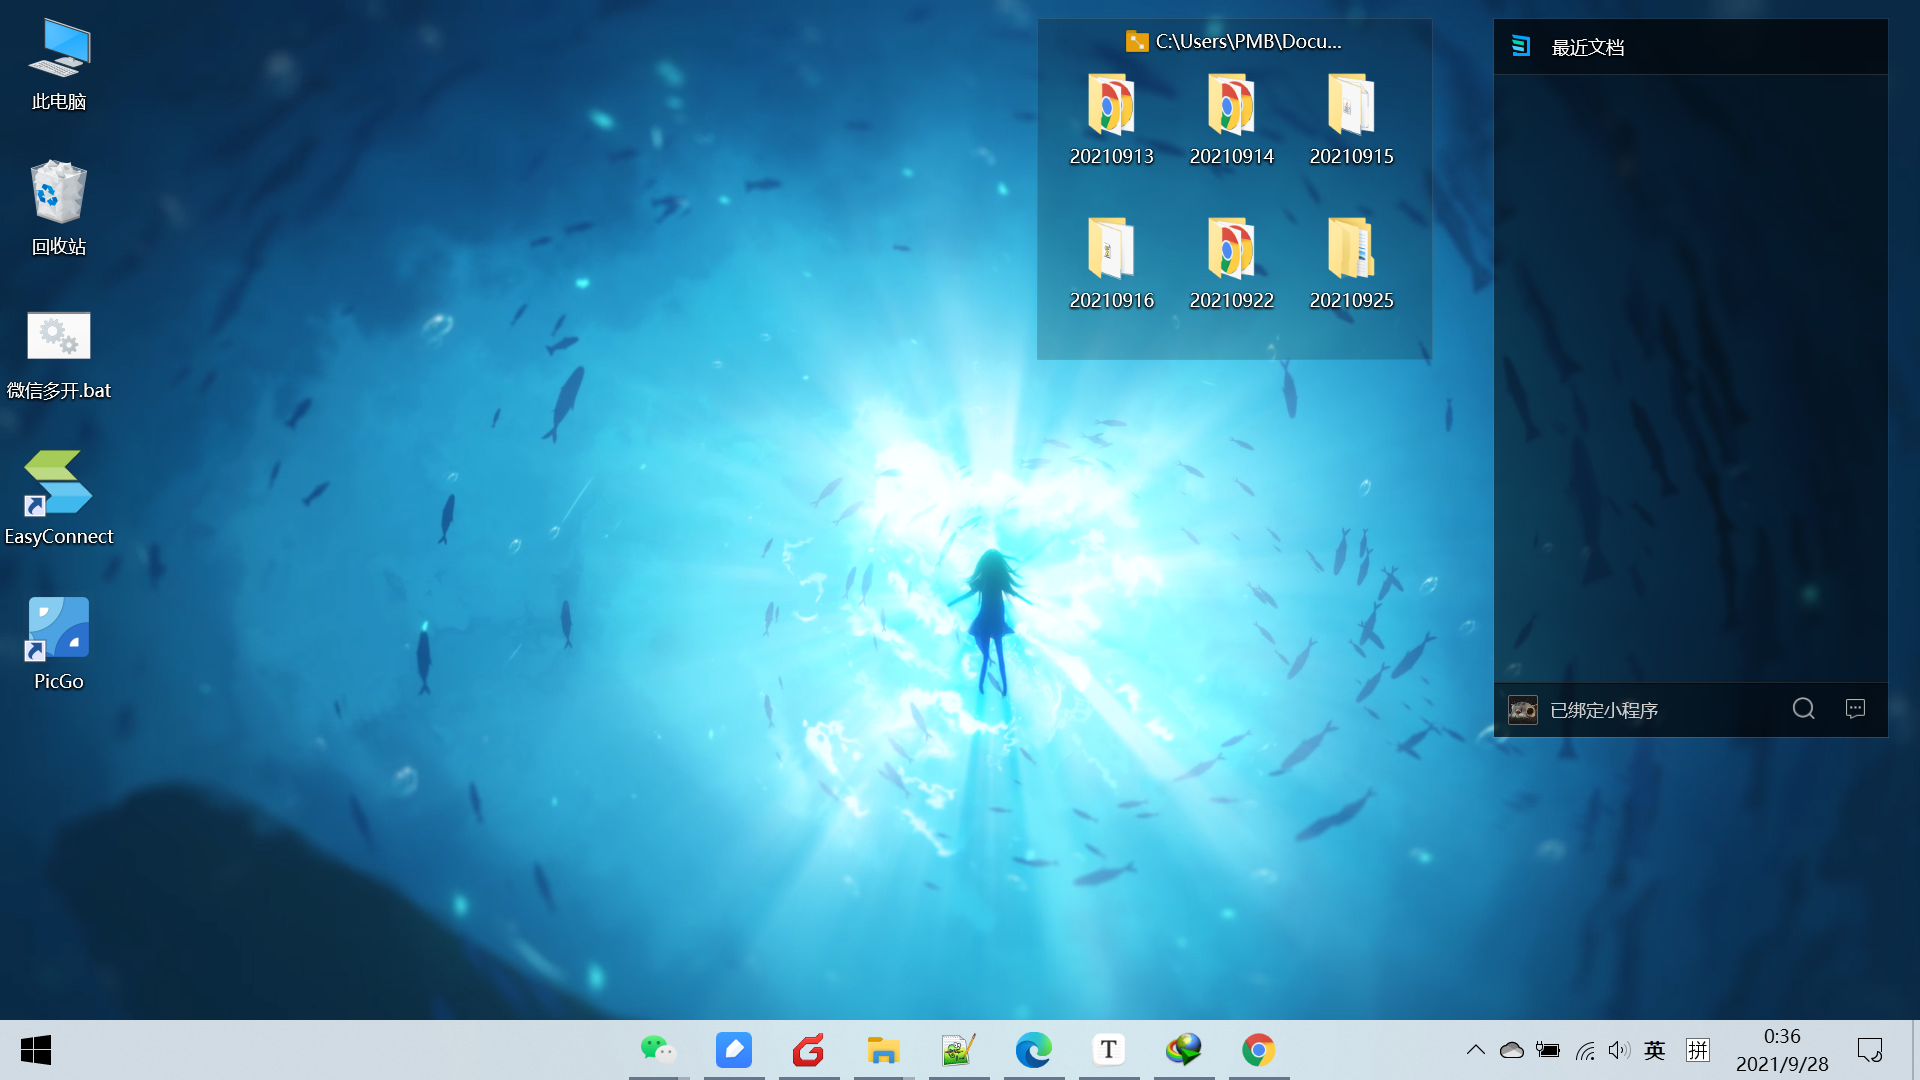Select the 微信多开.bat file icon
The image size is (1920, 1080).
59,354
